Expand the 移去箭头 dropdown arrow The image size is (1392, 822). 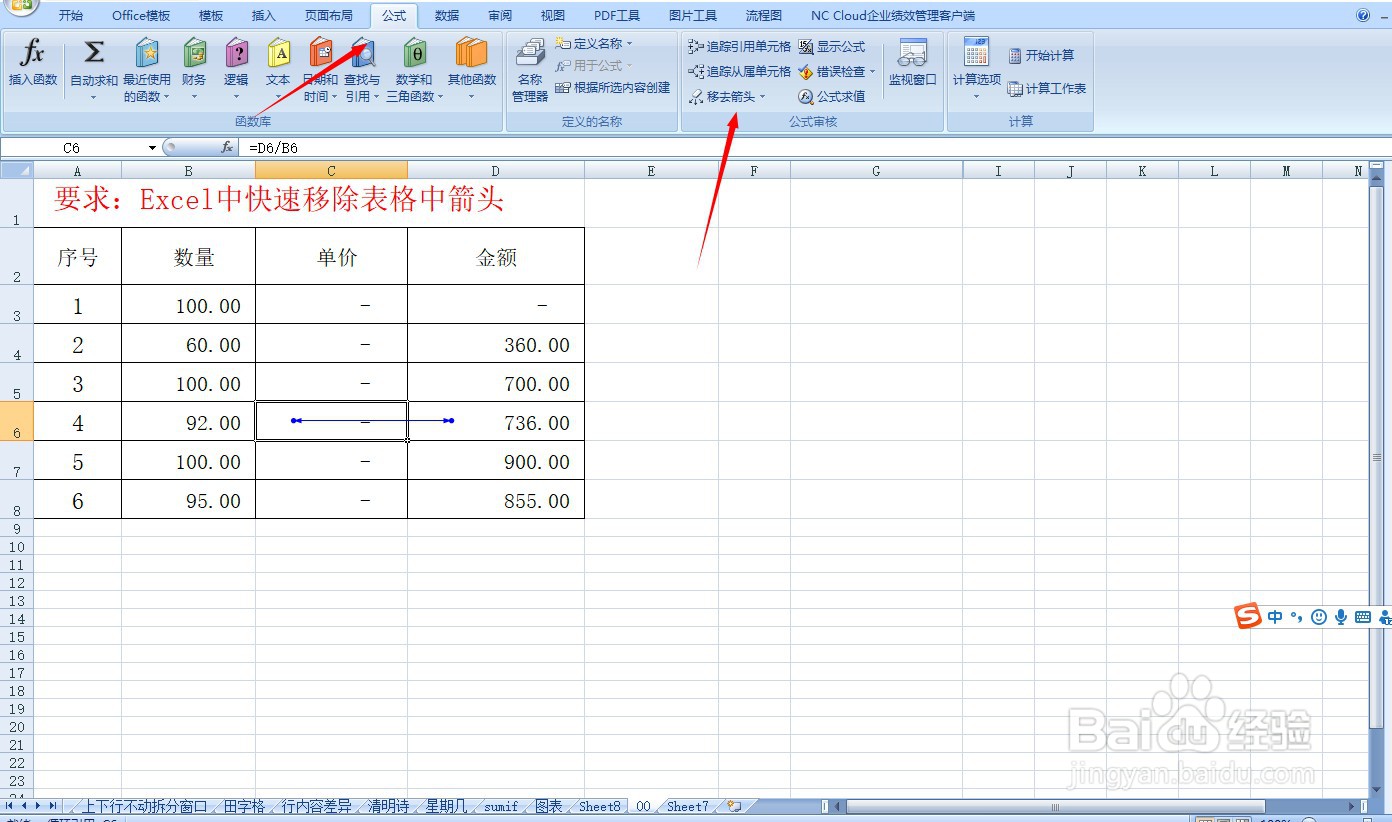[762, 97]
